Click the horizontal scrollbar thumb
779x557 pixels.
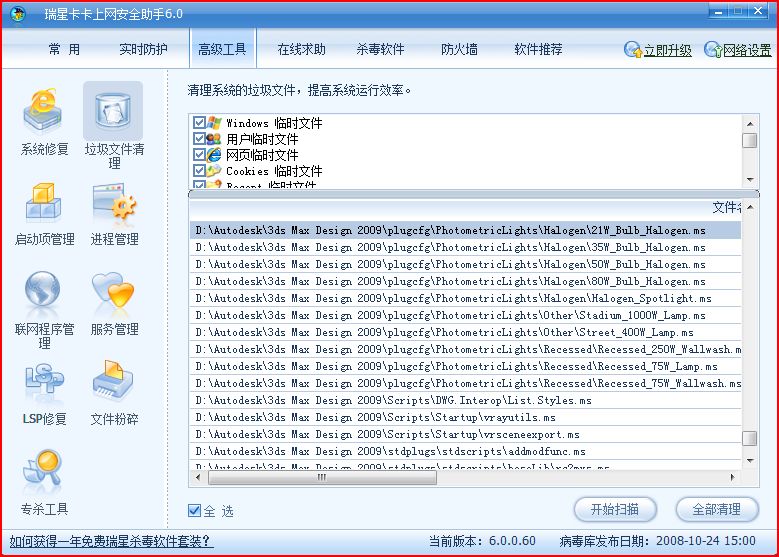(322, 477)
